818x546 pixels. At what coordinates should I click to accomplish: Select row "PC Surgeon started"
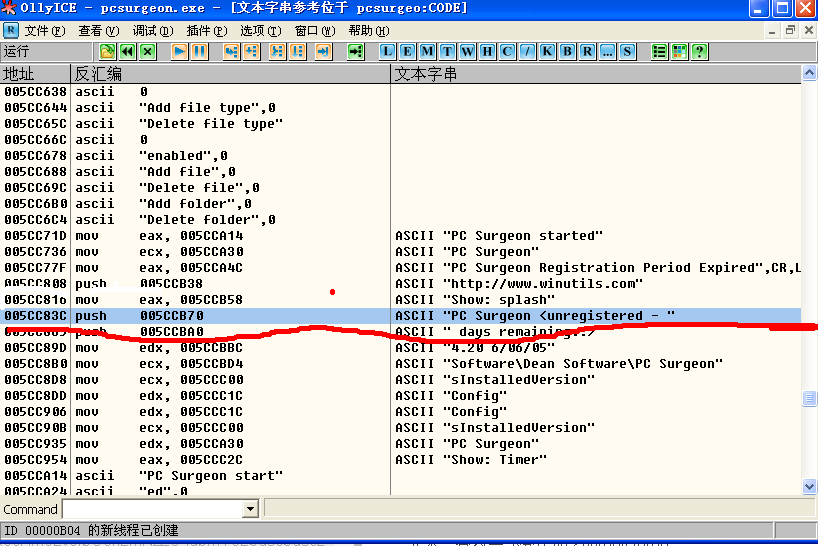point(401,236)
